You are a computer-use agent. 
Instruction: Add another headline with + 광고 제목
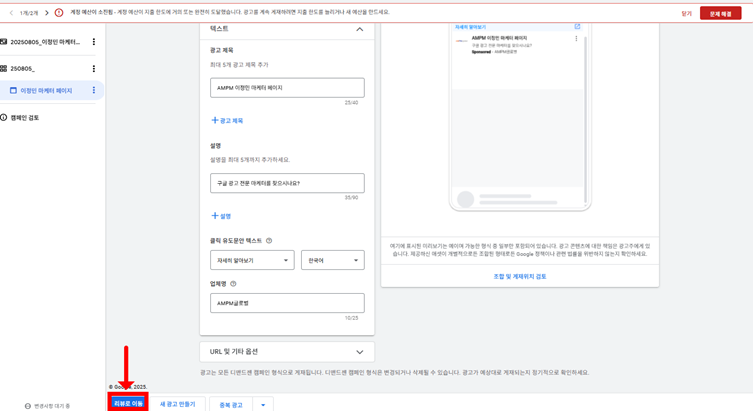[x=227, y=121]
